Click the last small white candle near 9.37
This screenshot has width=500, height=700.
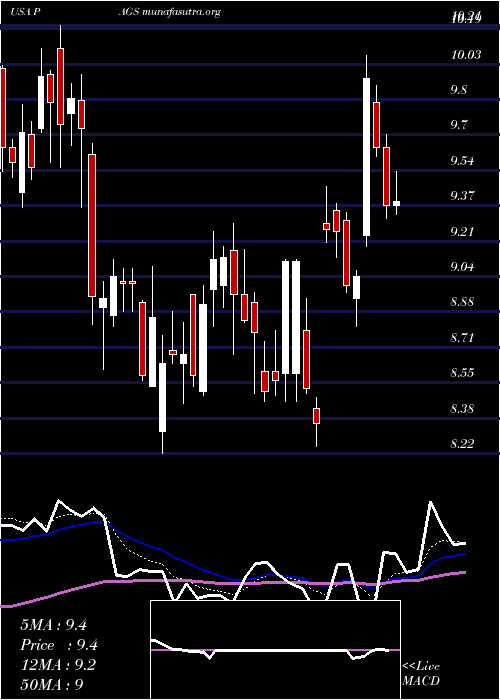click(396, 203)
